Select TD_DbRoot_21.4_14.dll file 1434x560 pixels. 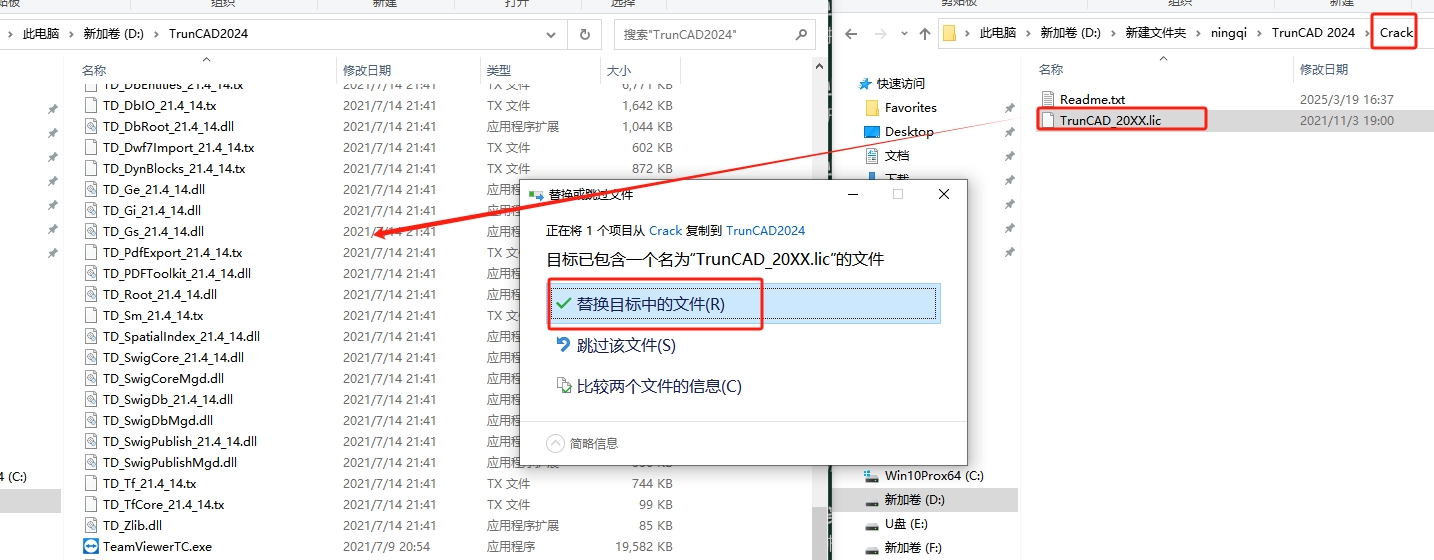tap(169, 126)
